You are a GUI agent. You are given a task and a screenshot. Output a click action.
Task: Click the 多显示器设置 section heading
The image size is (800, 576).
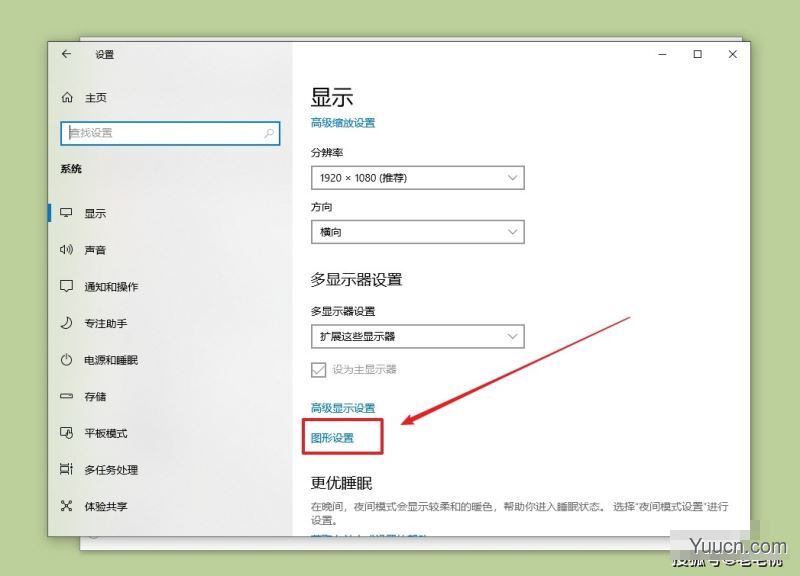pyautogui.click(x=356, y=280)
